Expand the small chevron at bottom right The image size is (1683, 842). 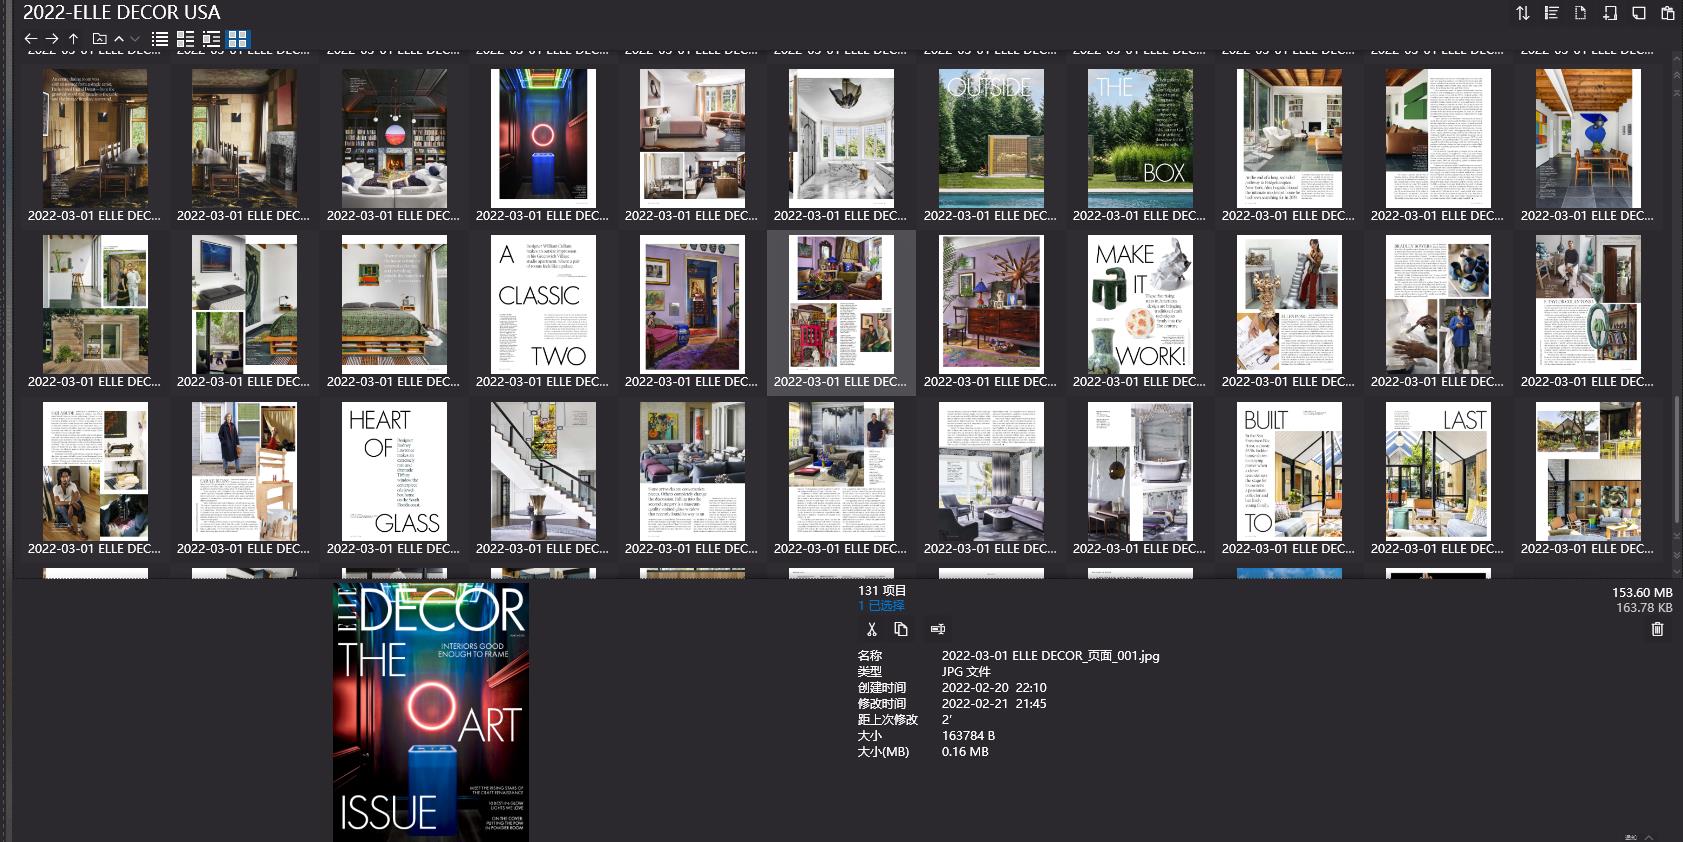click(x=1648, y=837)
